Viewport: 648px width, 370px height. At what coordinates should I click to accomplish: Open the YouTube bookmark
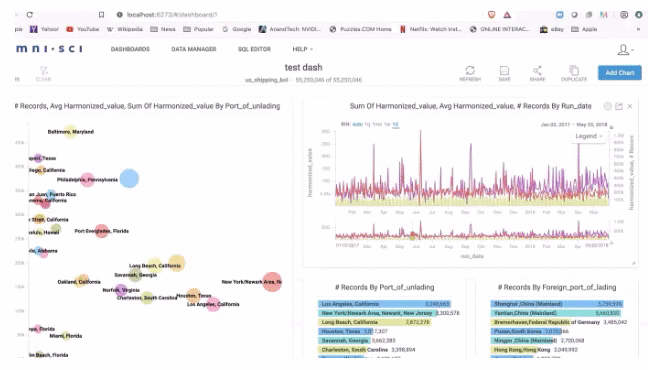point(83,29)
